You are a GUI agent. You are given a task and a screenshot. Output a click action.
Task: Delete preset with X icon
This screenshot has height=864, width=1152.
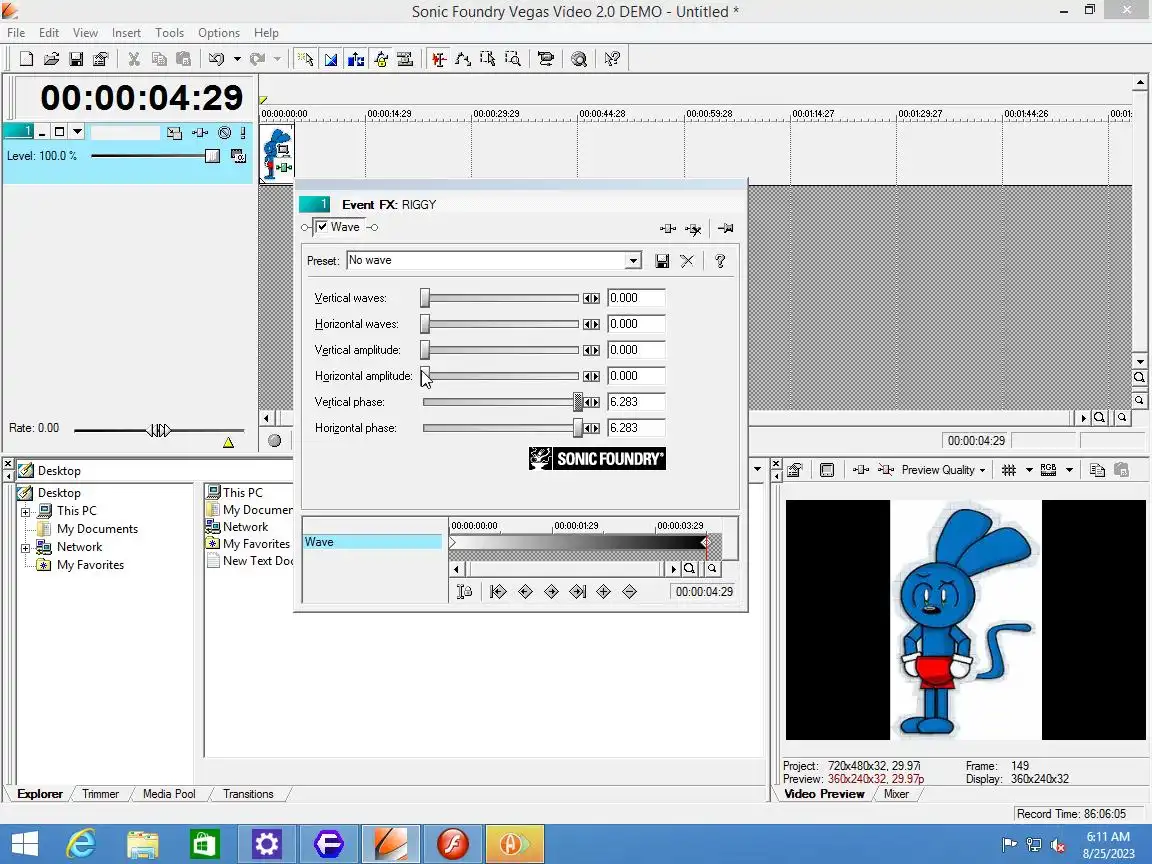687,261
